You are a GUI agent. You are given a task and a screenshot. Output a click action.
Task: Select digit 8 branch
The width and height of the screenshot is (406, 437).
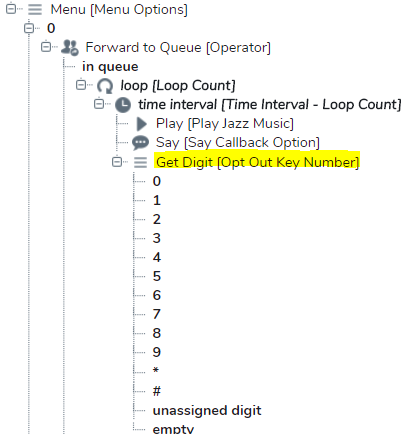pos(157,333)
